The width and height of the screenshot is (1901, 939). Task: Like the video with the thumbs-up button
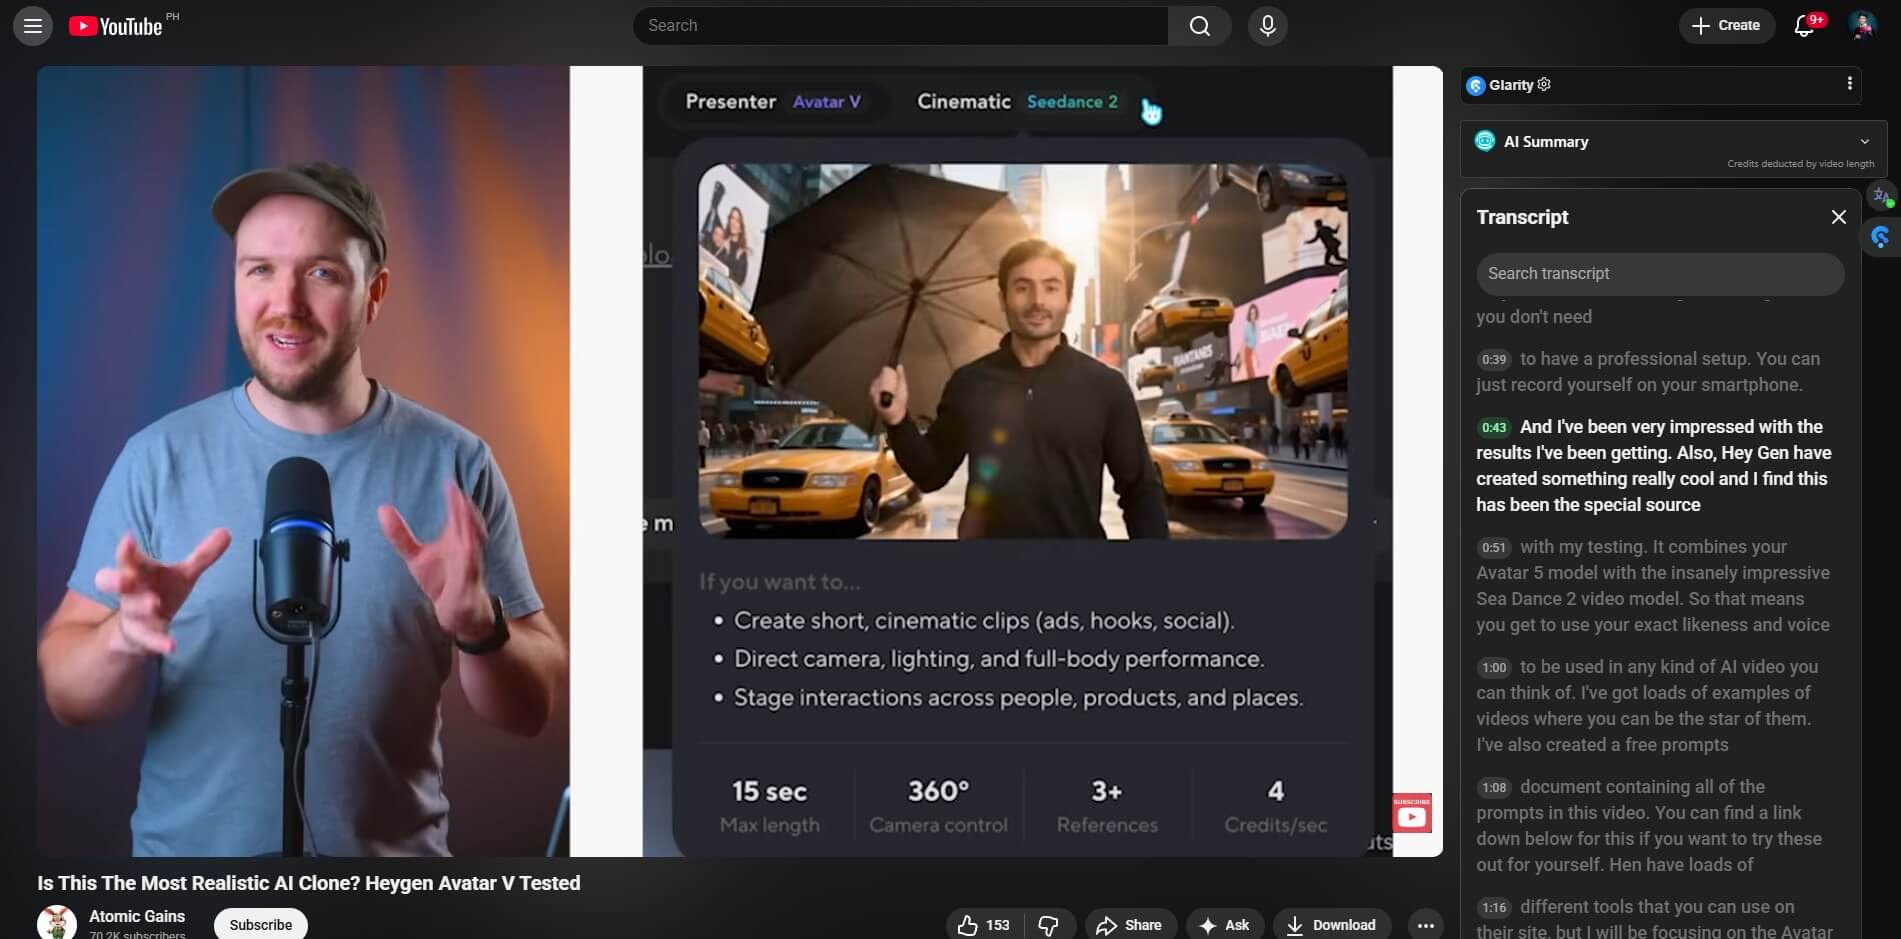984,925
